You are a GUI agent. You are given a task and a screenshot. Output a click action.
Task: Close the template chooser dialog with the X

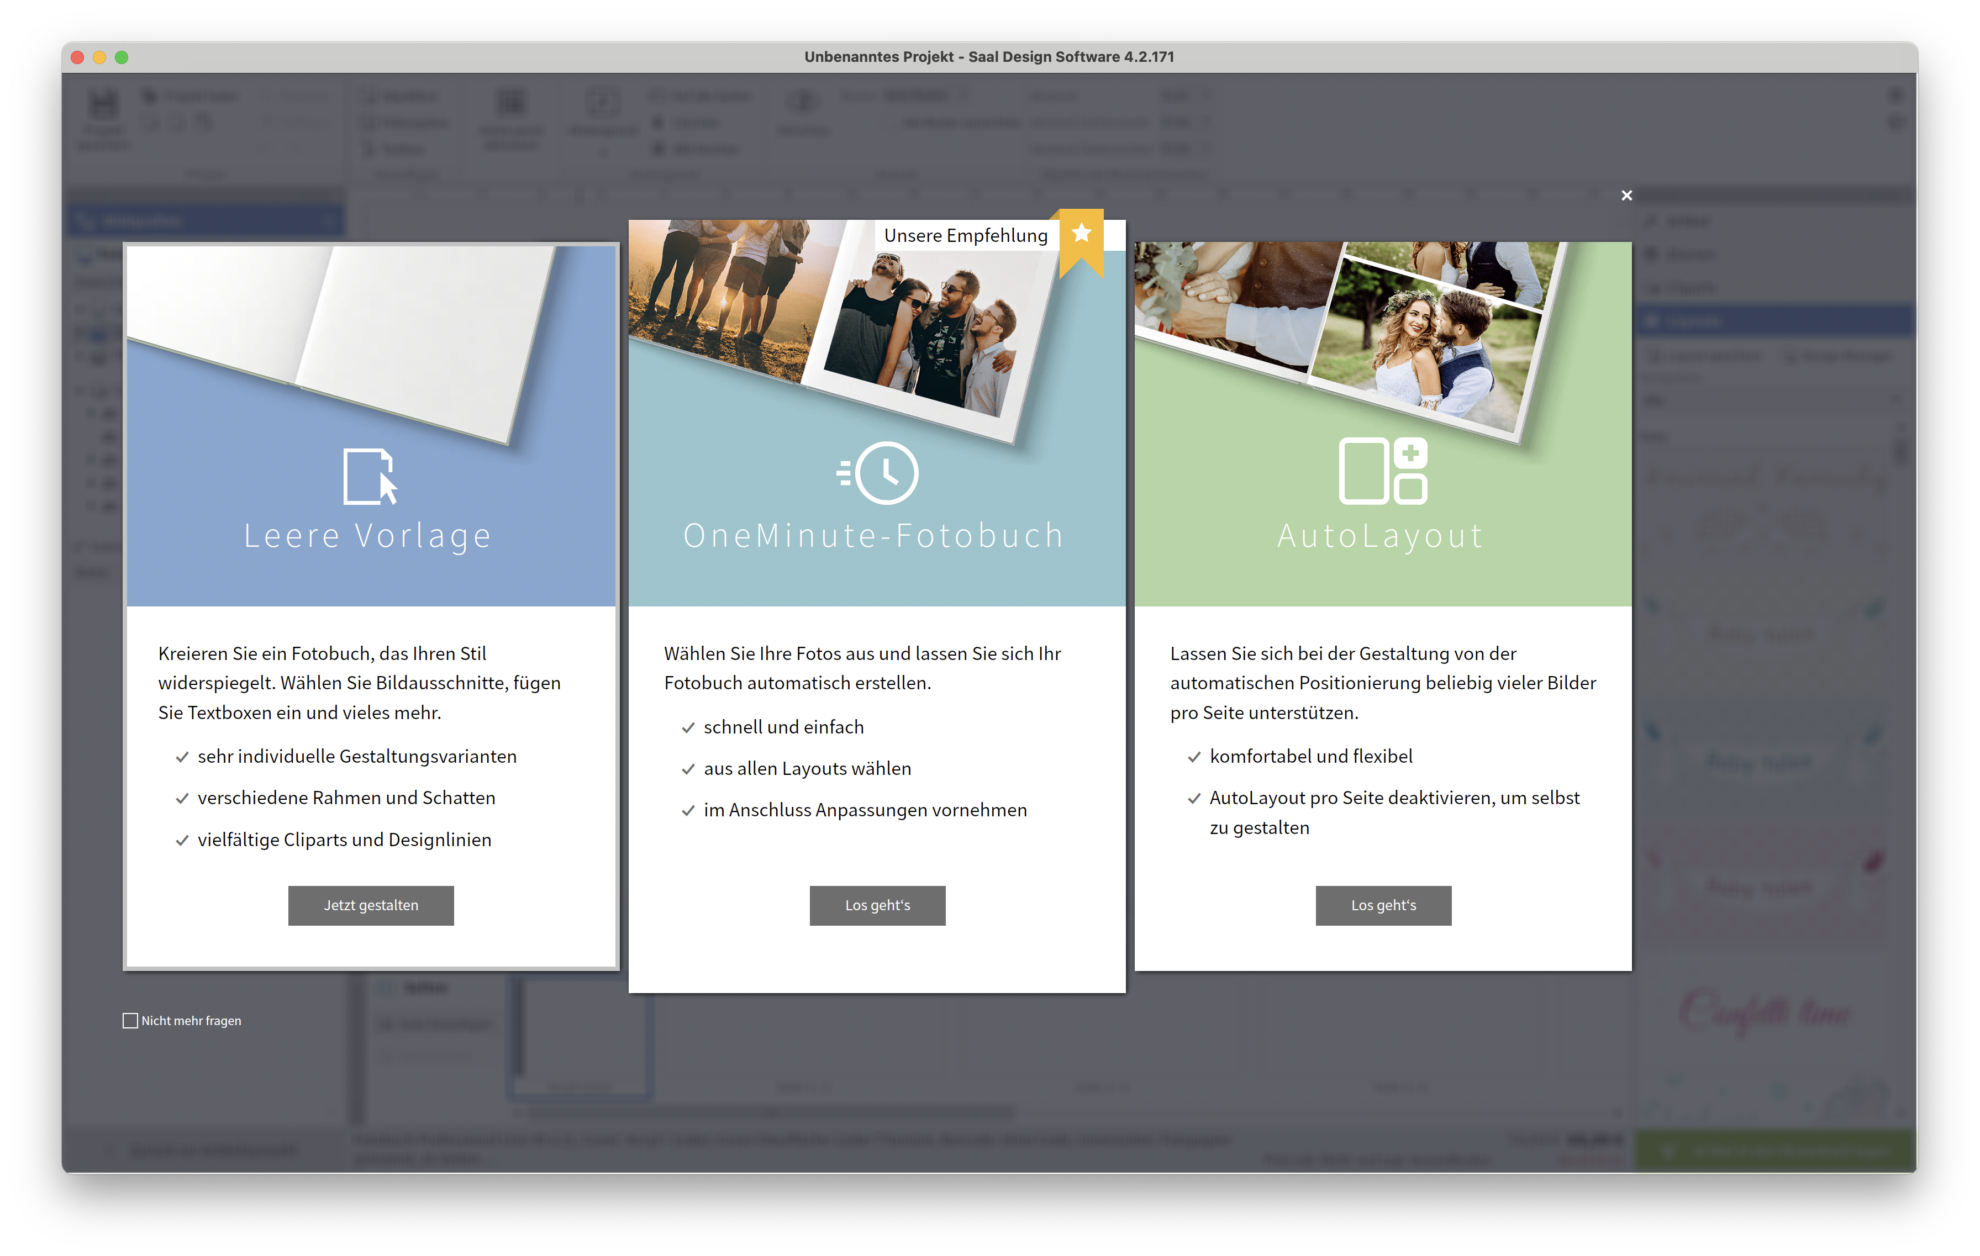click(x=1626, y=196)
